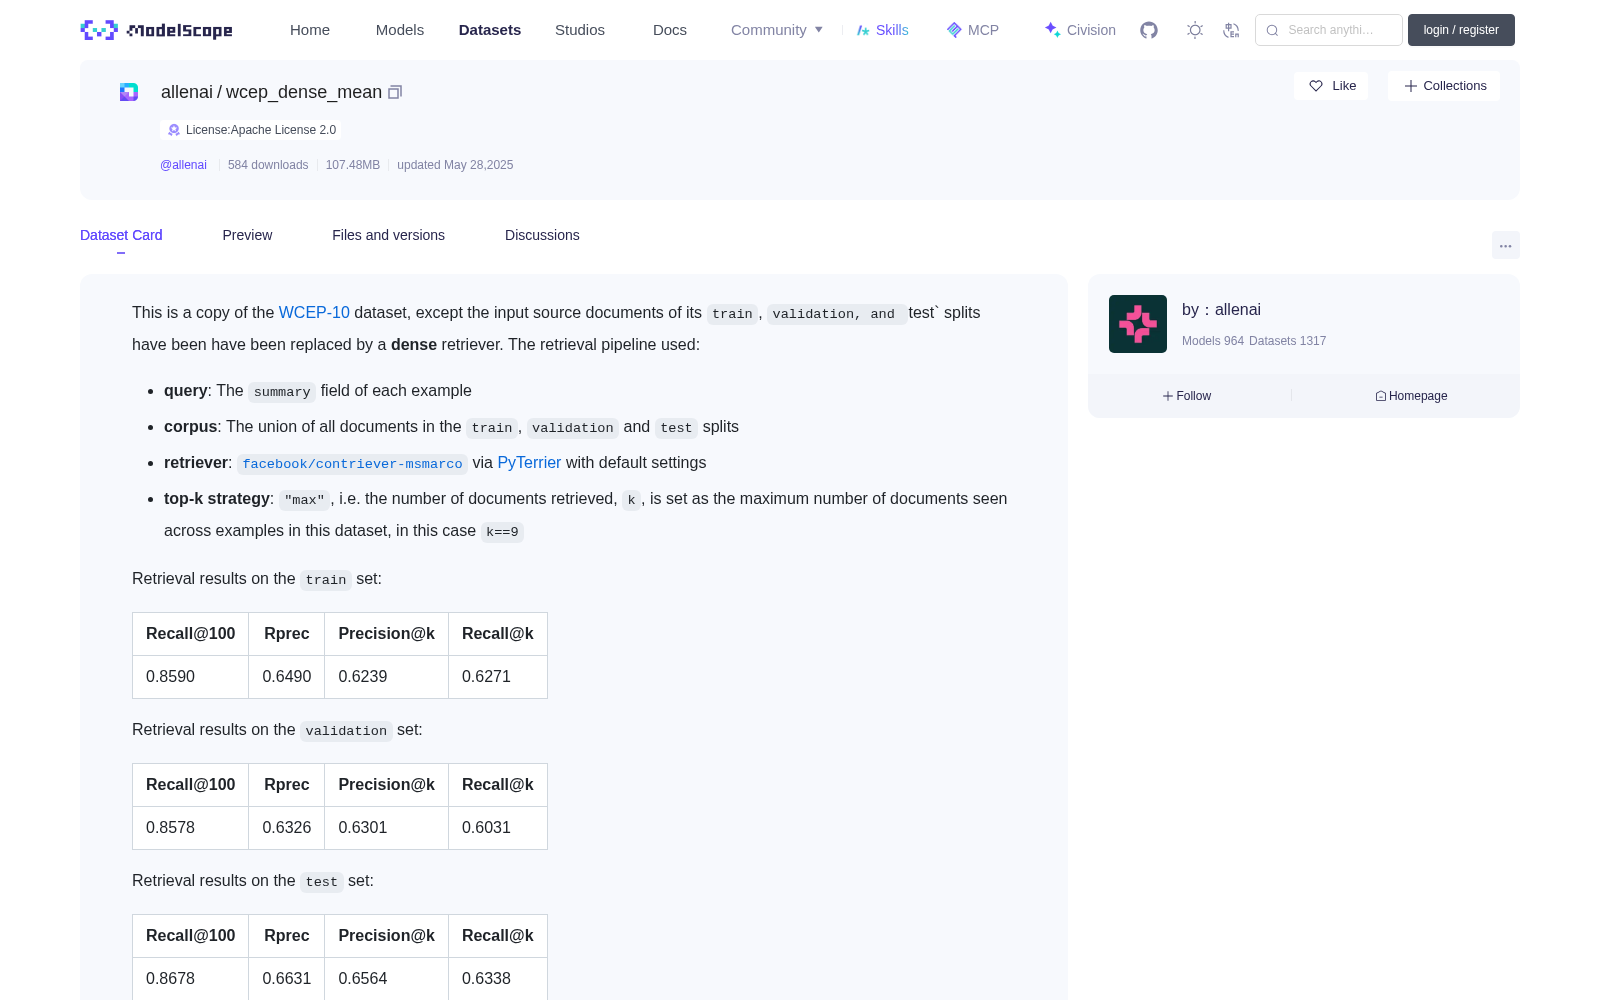Image resolution: width=1600 pixels, height=1000 pixels.
Task: Click train table cell 0.6239
Action: [x=386, y=677]
